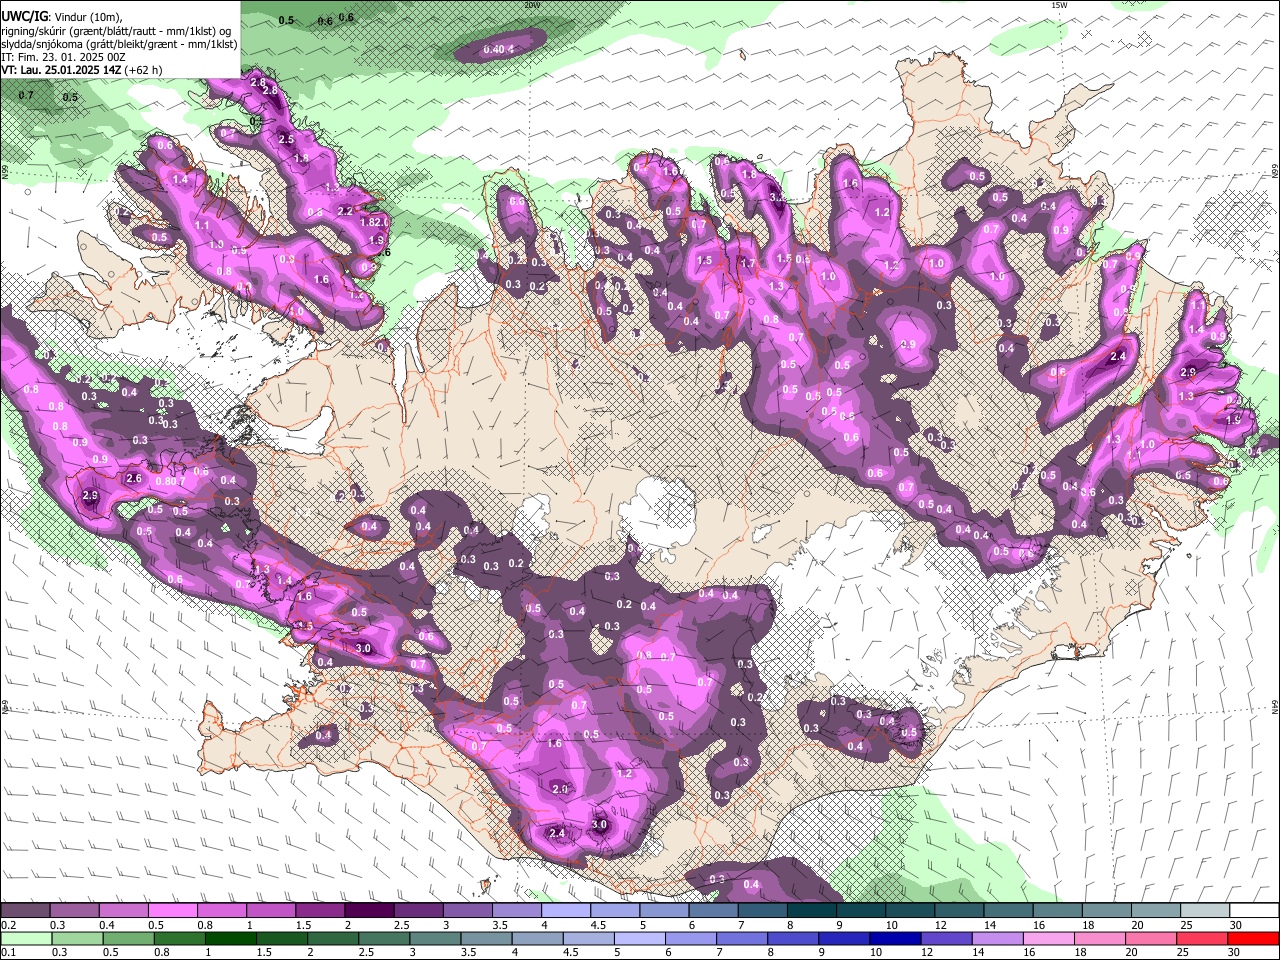Select rain legend swatch between 25 and 30

pos(1202,938)
